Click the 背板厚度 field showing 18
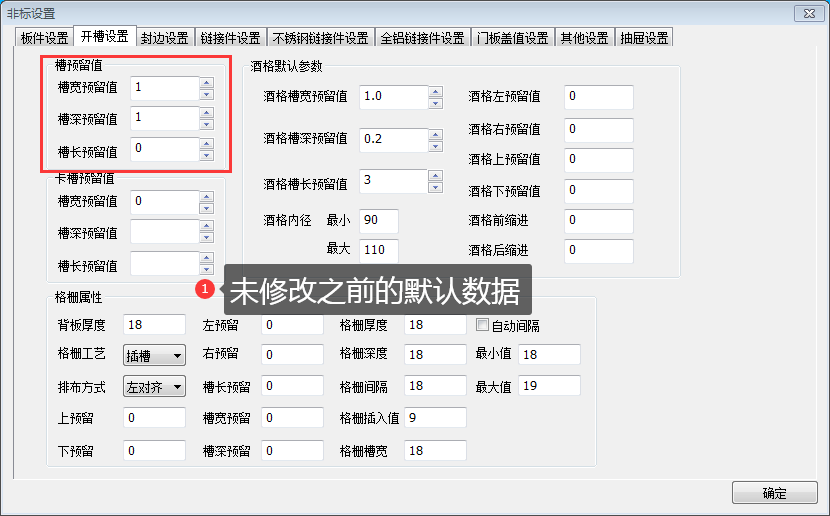 155,324
